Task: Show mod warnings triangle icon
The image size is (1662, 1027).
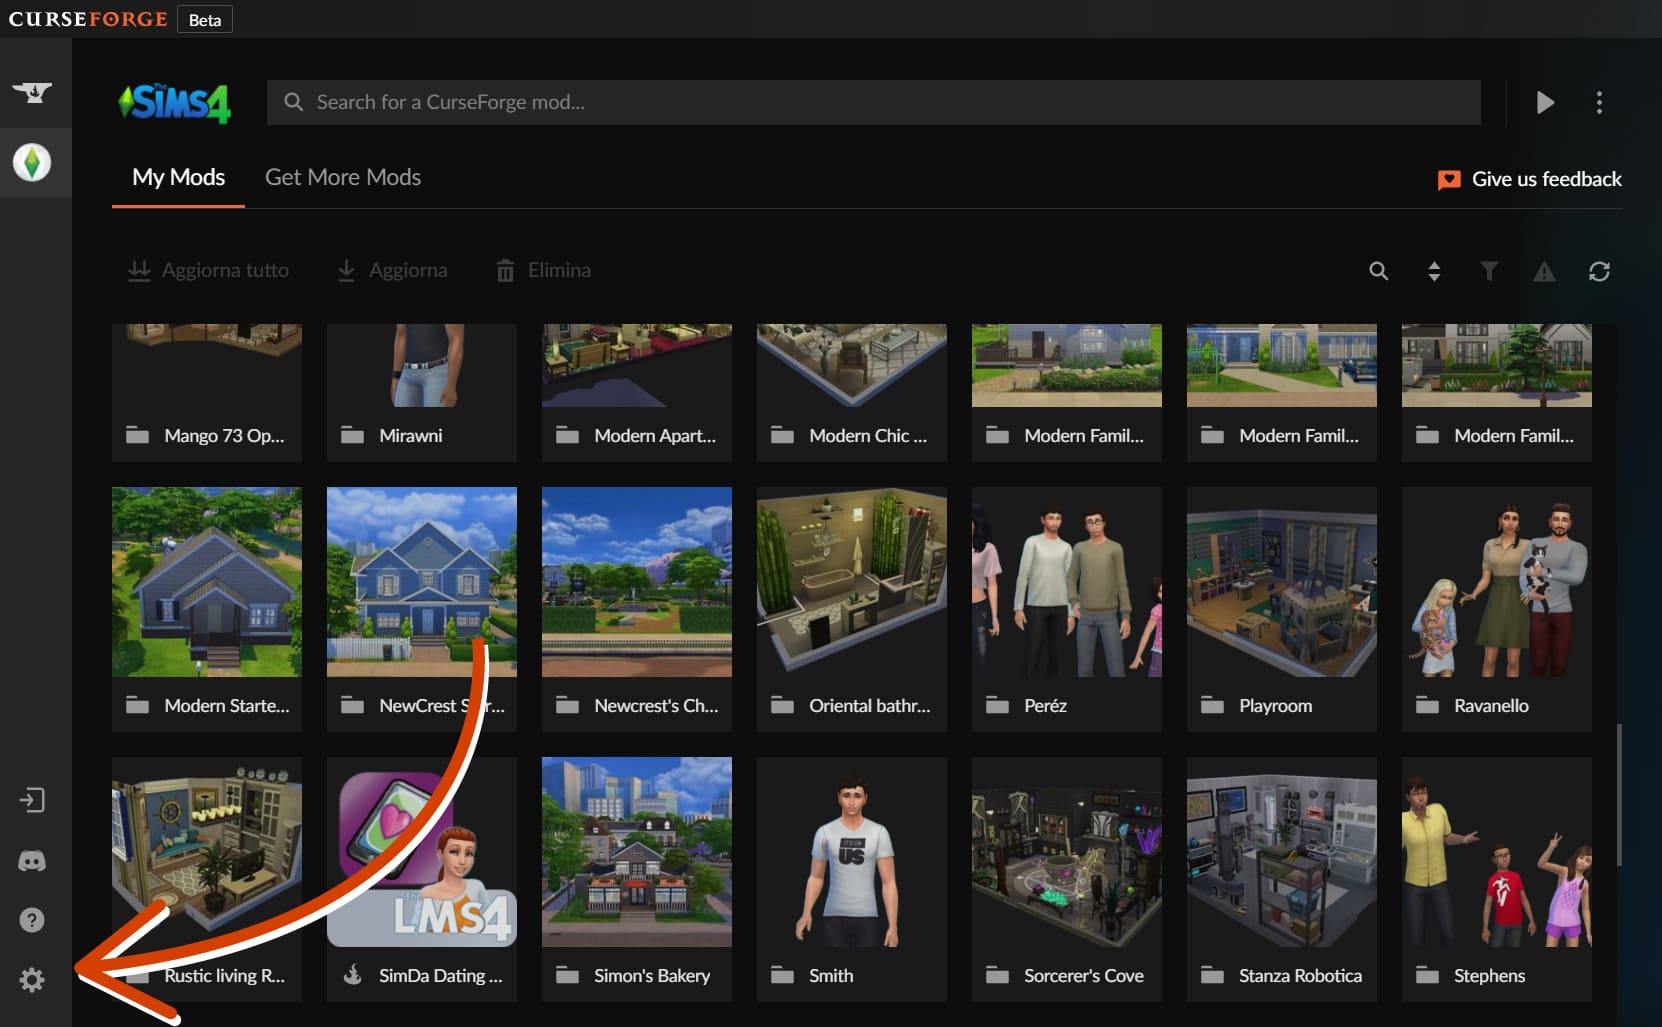Action: click(x=1544, y=271)
